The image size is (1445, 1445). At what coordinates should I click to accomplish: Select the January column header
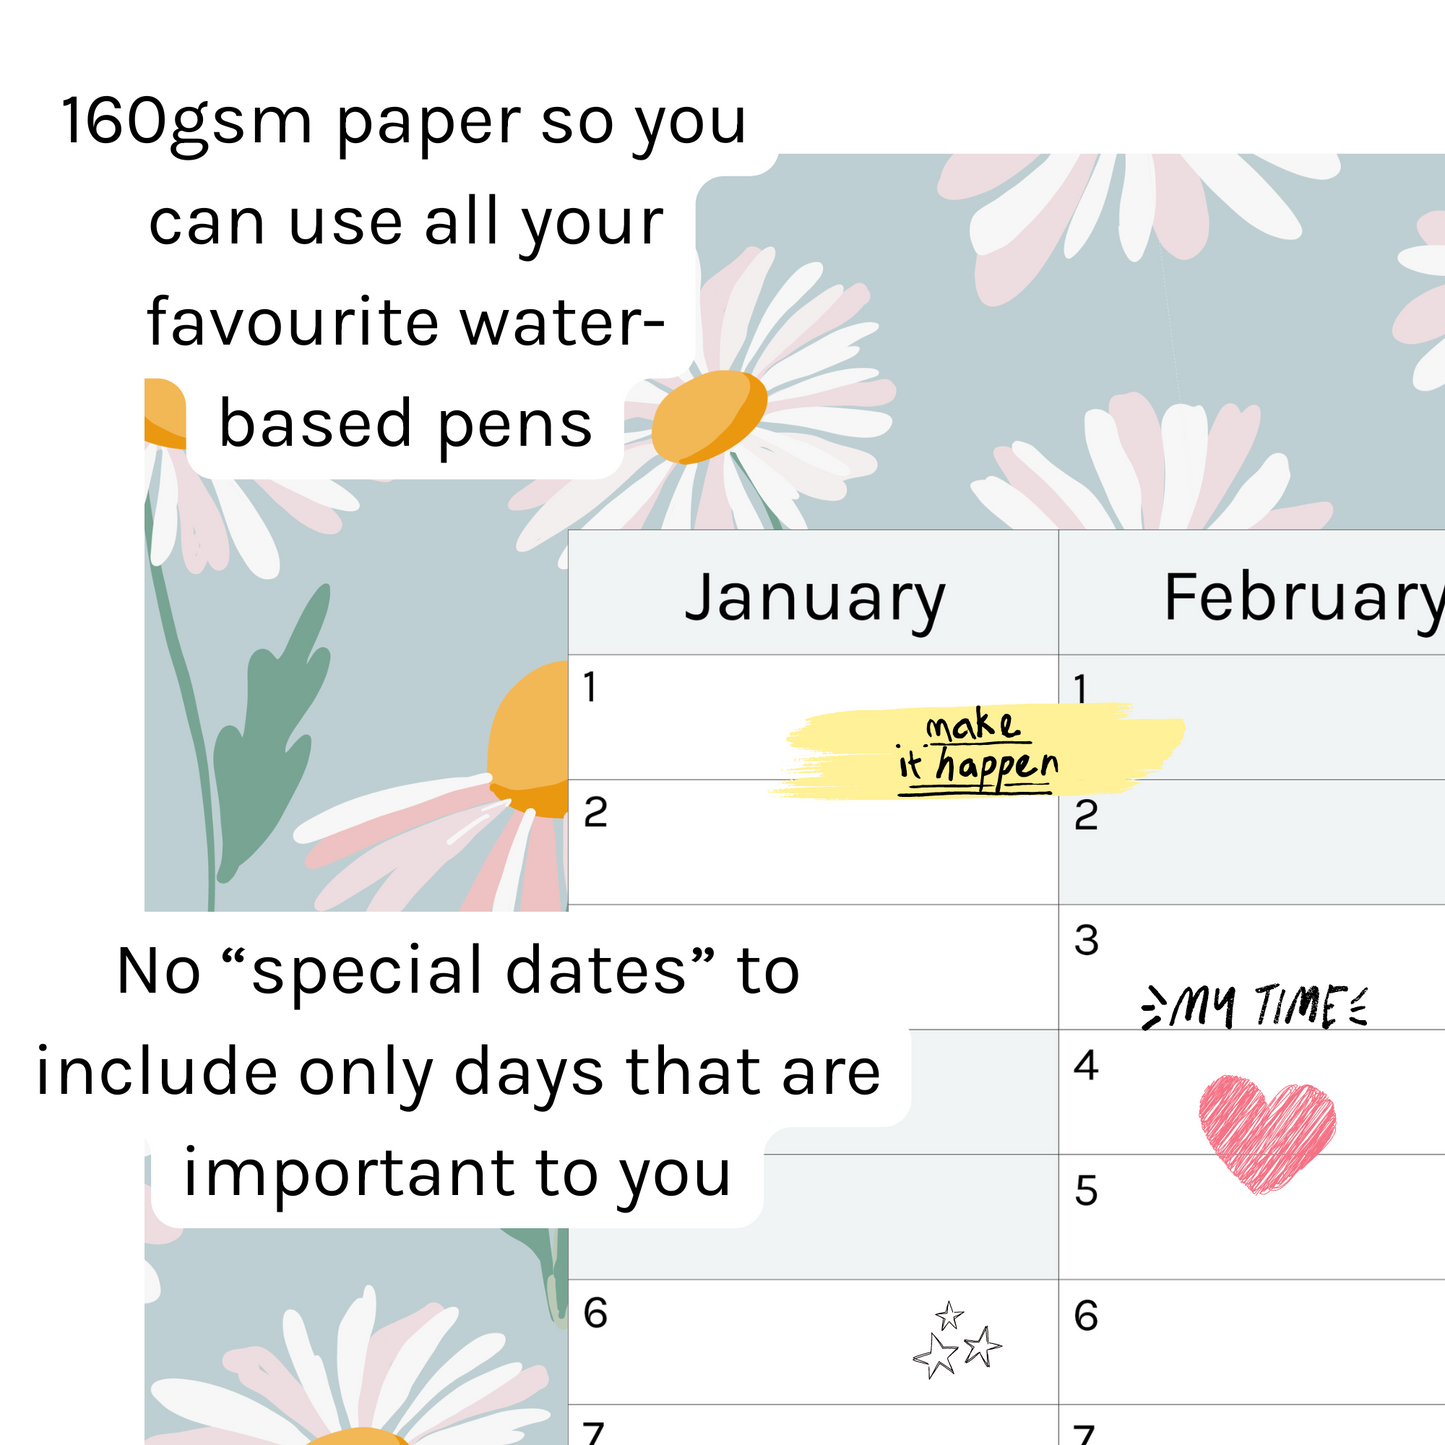click(x=813, y=595)
